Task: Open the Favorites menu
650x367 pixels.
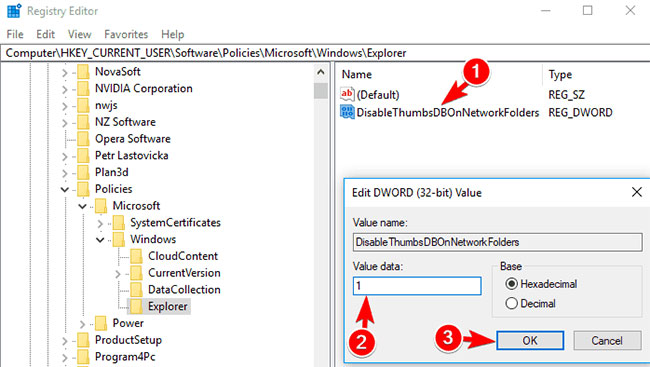Action: pos(126,34)
